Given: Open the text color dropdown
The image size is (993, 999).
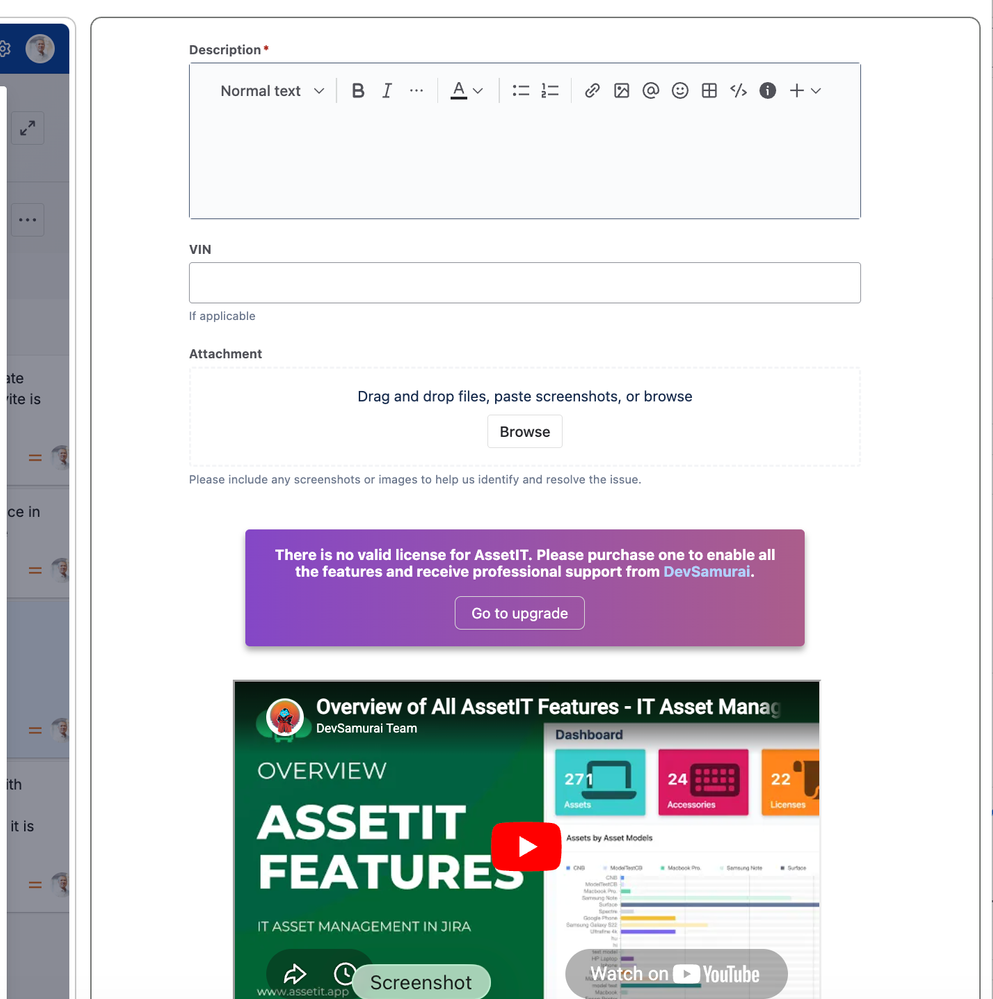Looking at the screenshot, I should pos(467,90).
